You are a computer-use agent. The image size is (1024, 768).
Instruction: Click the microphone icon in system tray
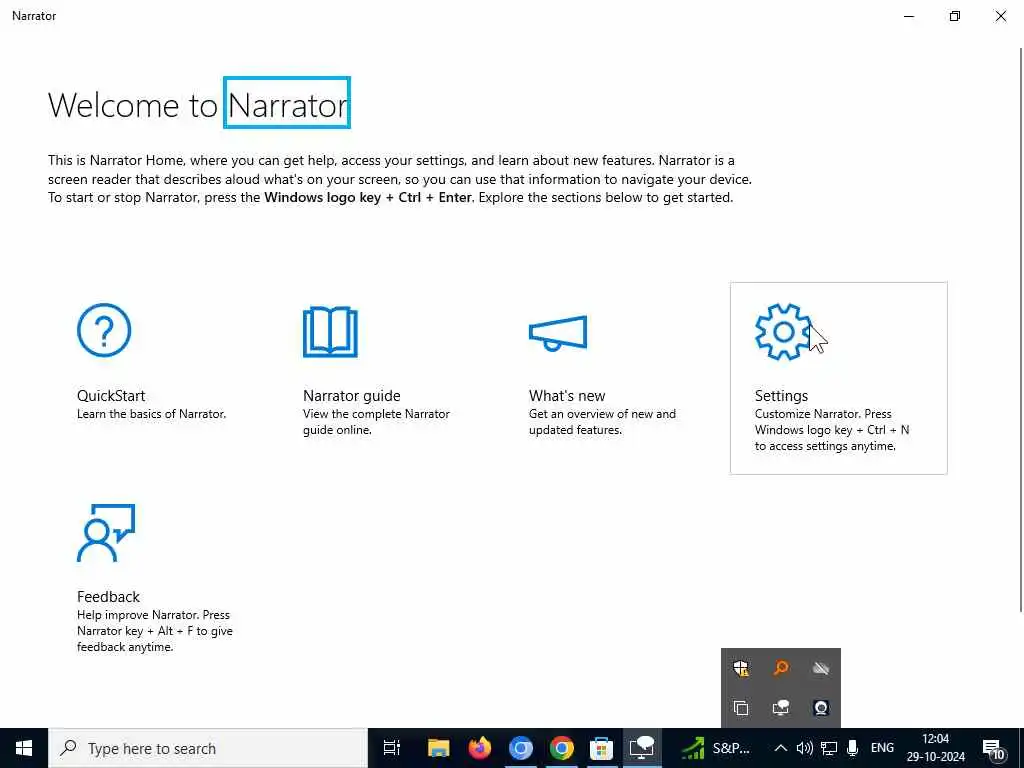click(x=852, y=748)
